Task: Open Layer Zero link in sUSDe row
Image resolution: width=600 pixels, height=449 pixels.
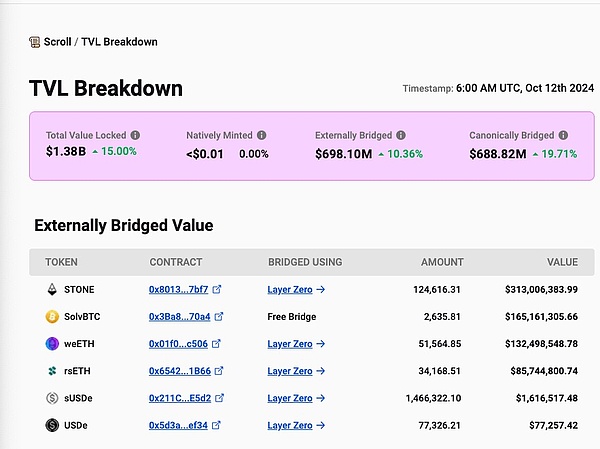Action: point(290,398)
